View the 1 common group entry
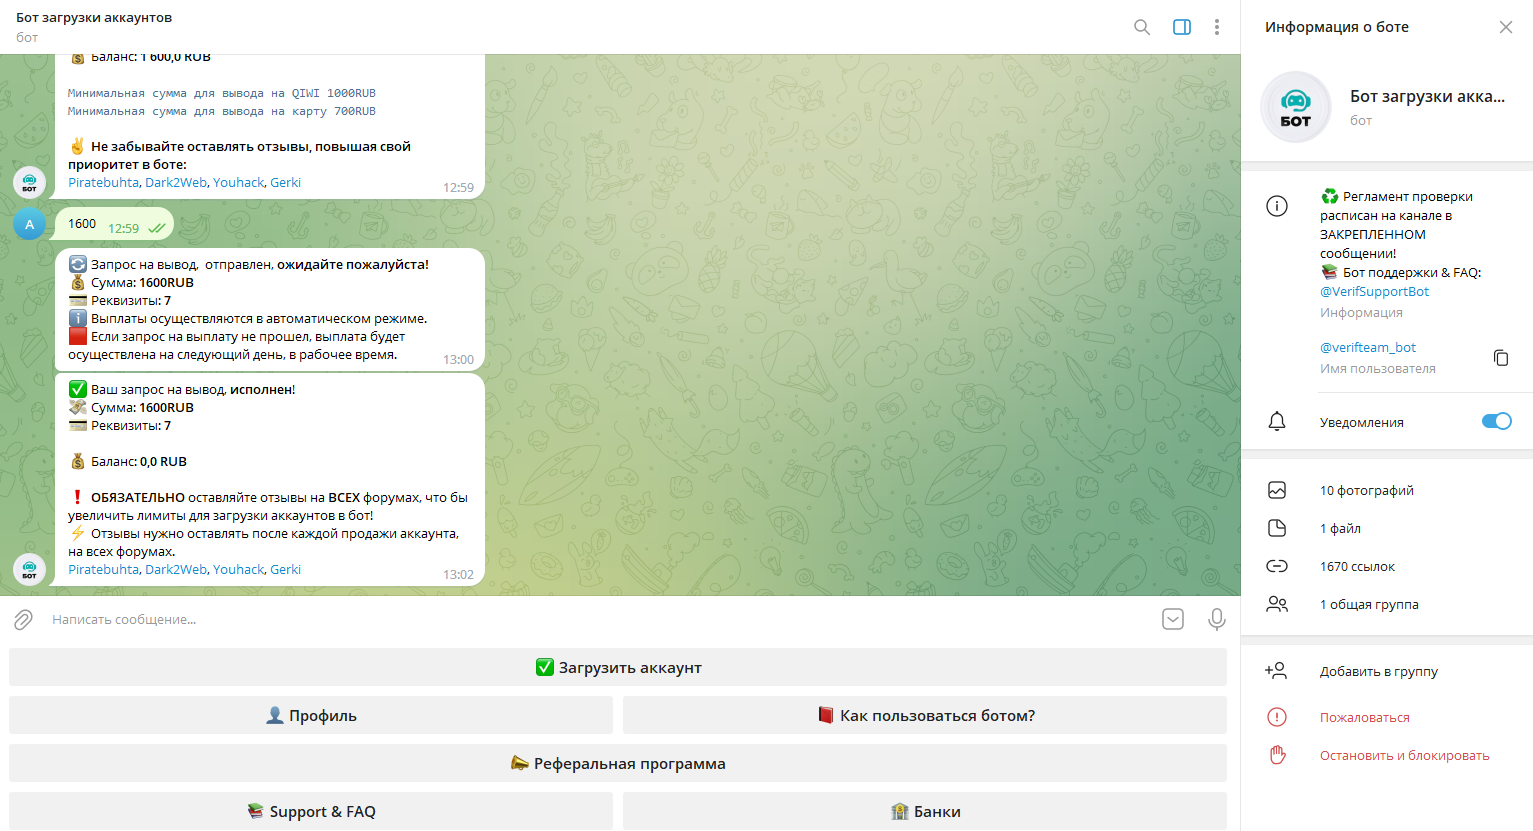 tap(1368, 604)
